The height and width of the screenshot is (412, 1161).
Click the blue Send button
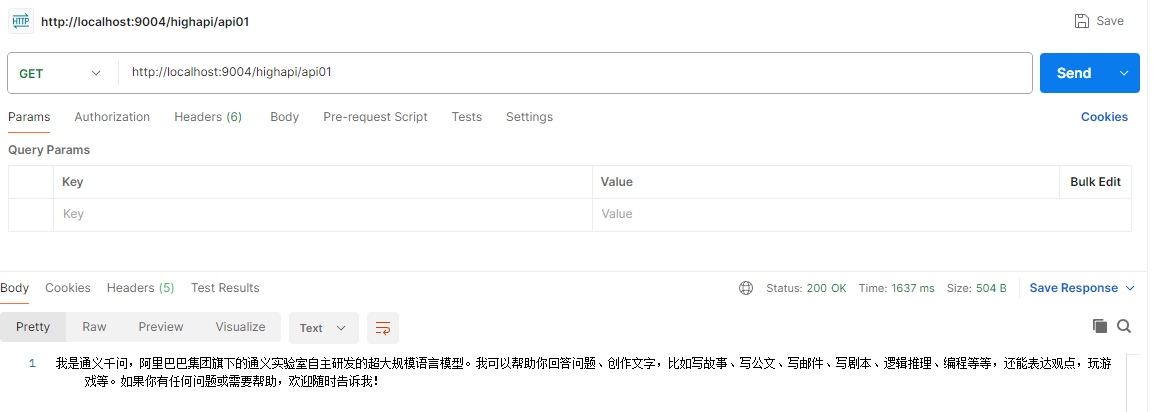pos(1074,73)
